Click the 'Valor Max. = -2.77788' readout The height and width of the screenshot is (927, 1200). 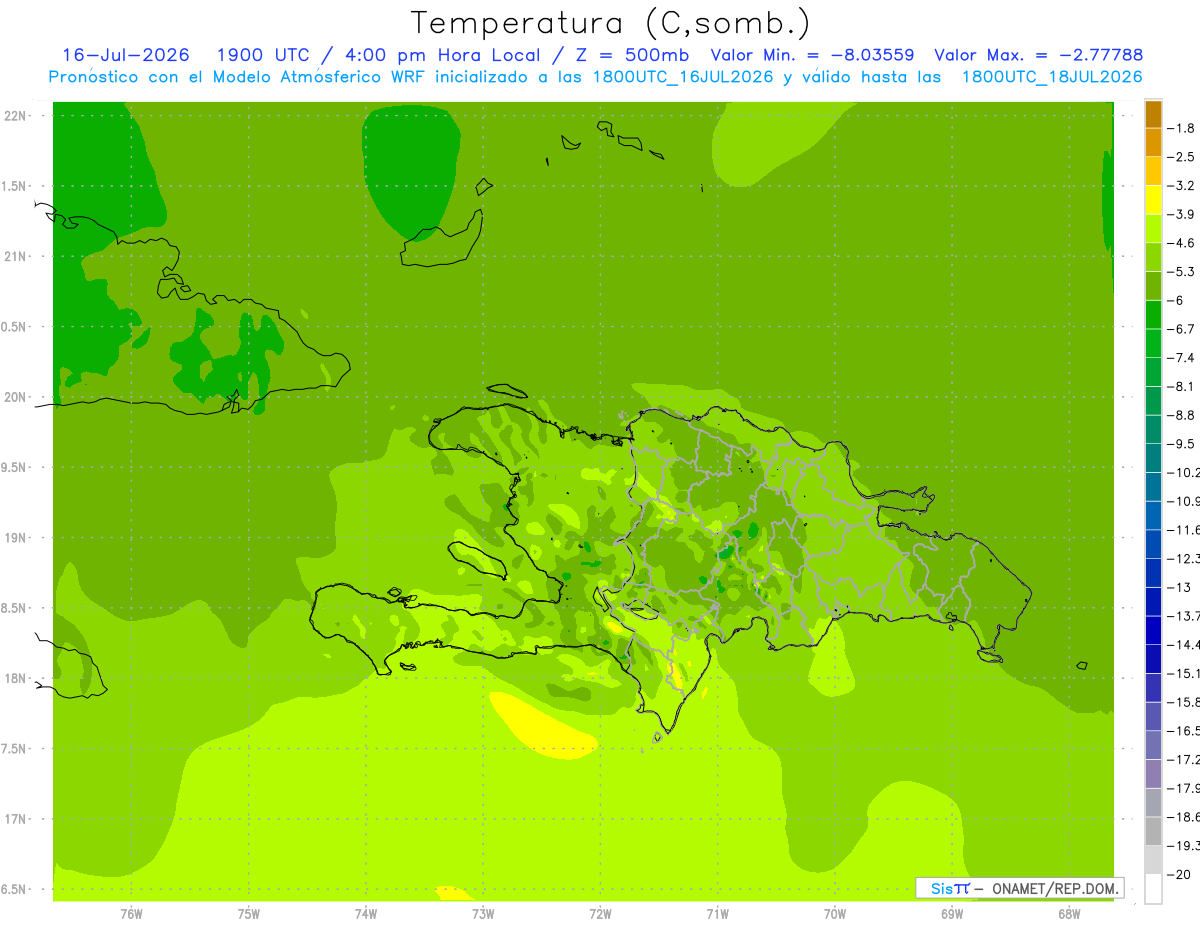click(1038, 55)
